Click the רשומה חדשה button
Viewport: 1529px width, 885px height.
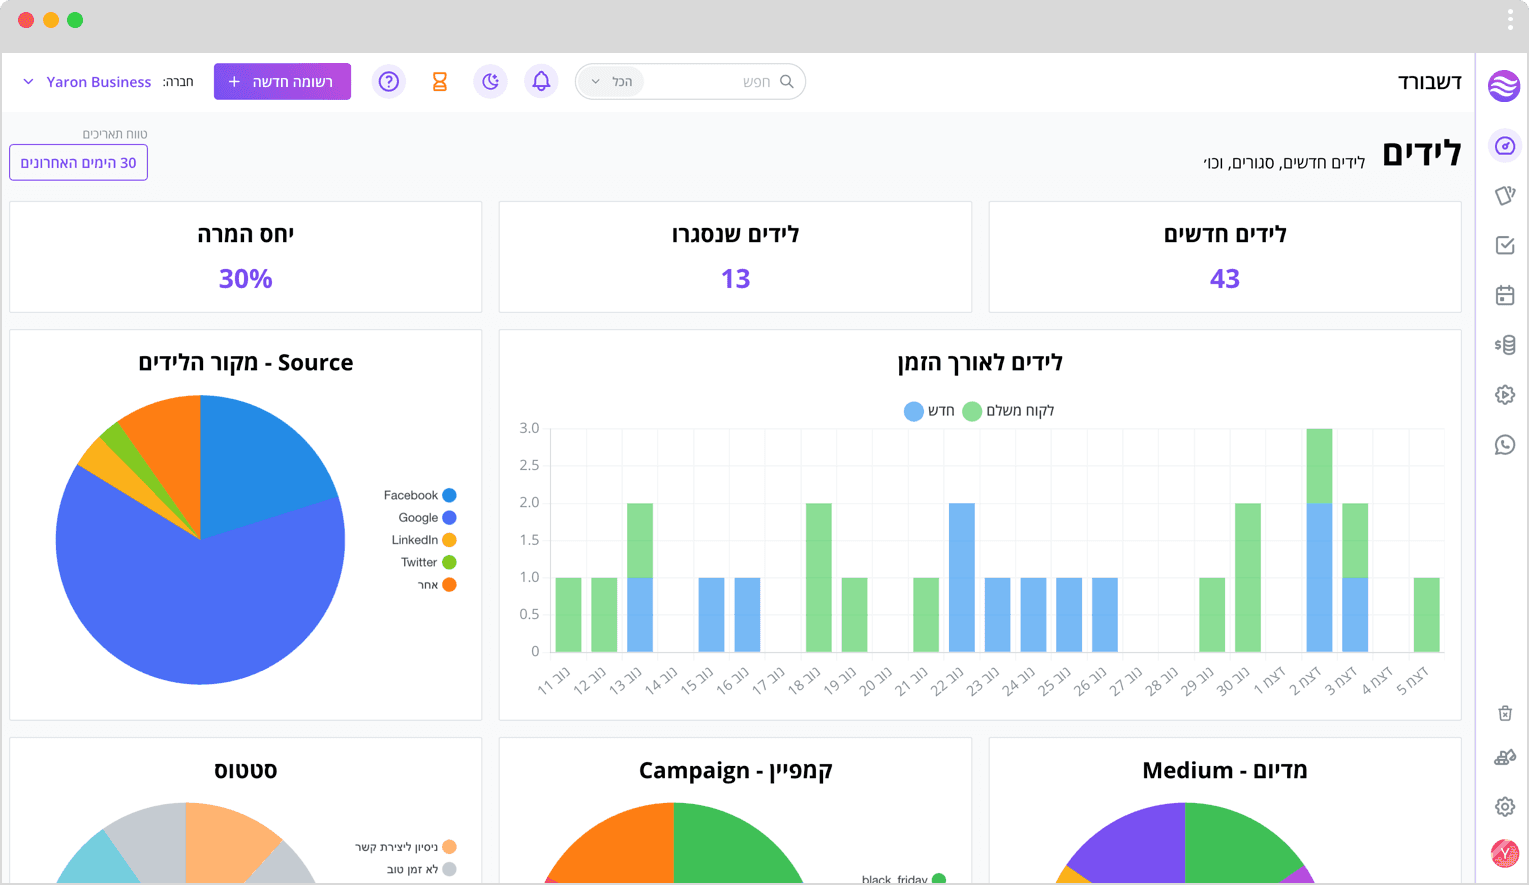282,82
